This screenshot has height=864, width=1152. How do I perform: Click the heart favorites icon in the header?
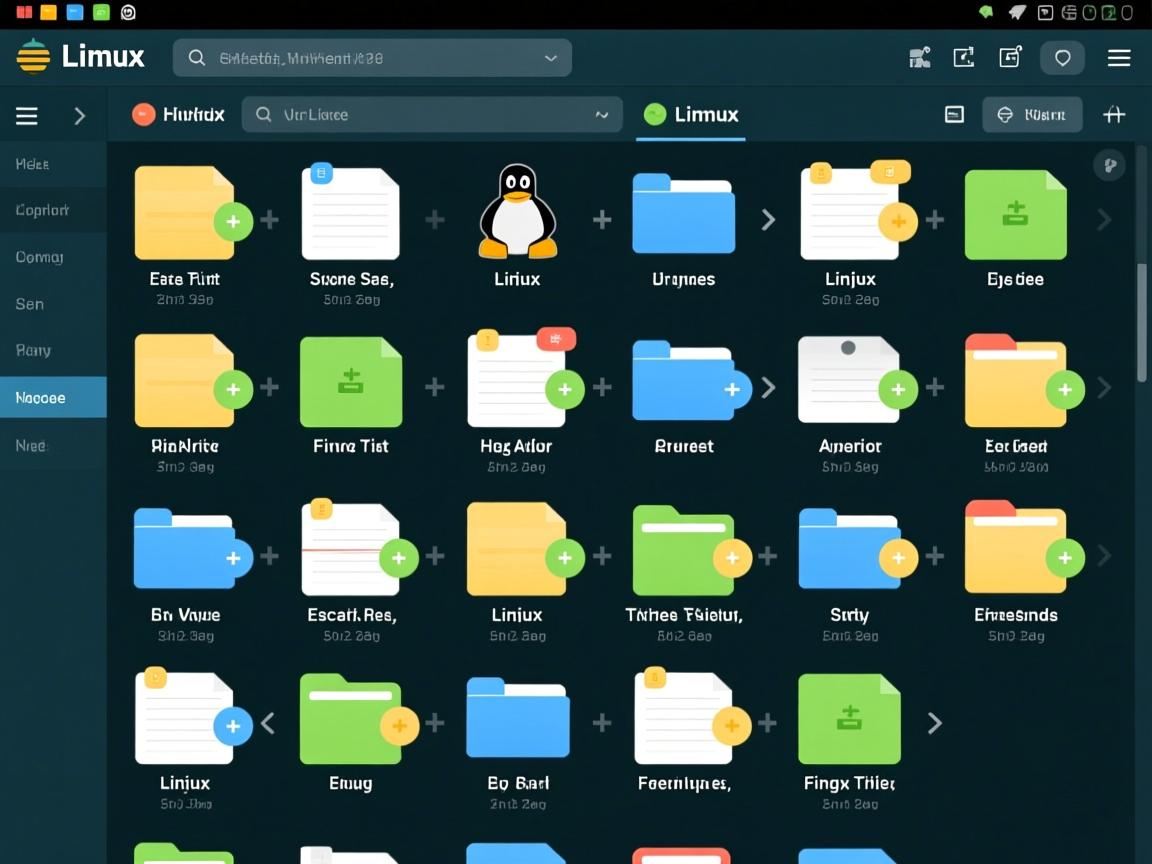pyautogui.click(x=1062, y=57)
